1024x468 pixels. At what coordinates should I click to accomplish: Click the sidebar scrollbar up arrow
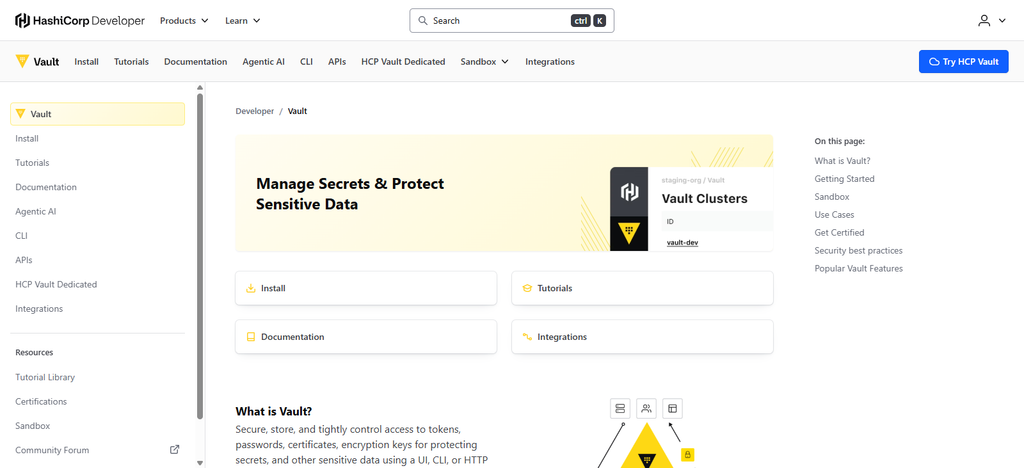(200, 87)
